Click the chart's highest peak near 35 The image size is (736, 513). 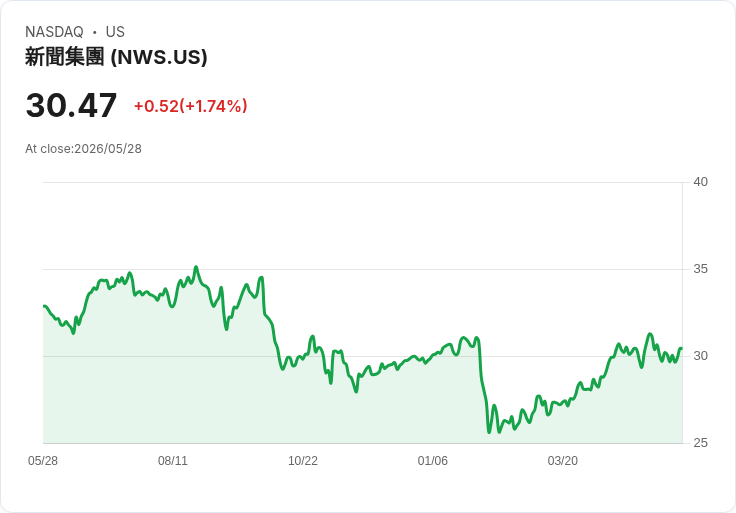point(196,267)
